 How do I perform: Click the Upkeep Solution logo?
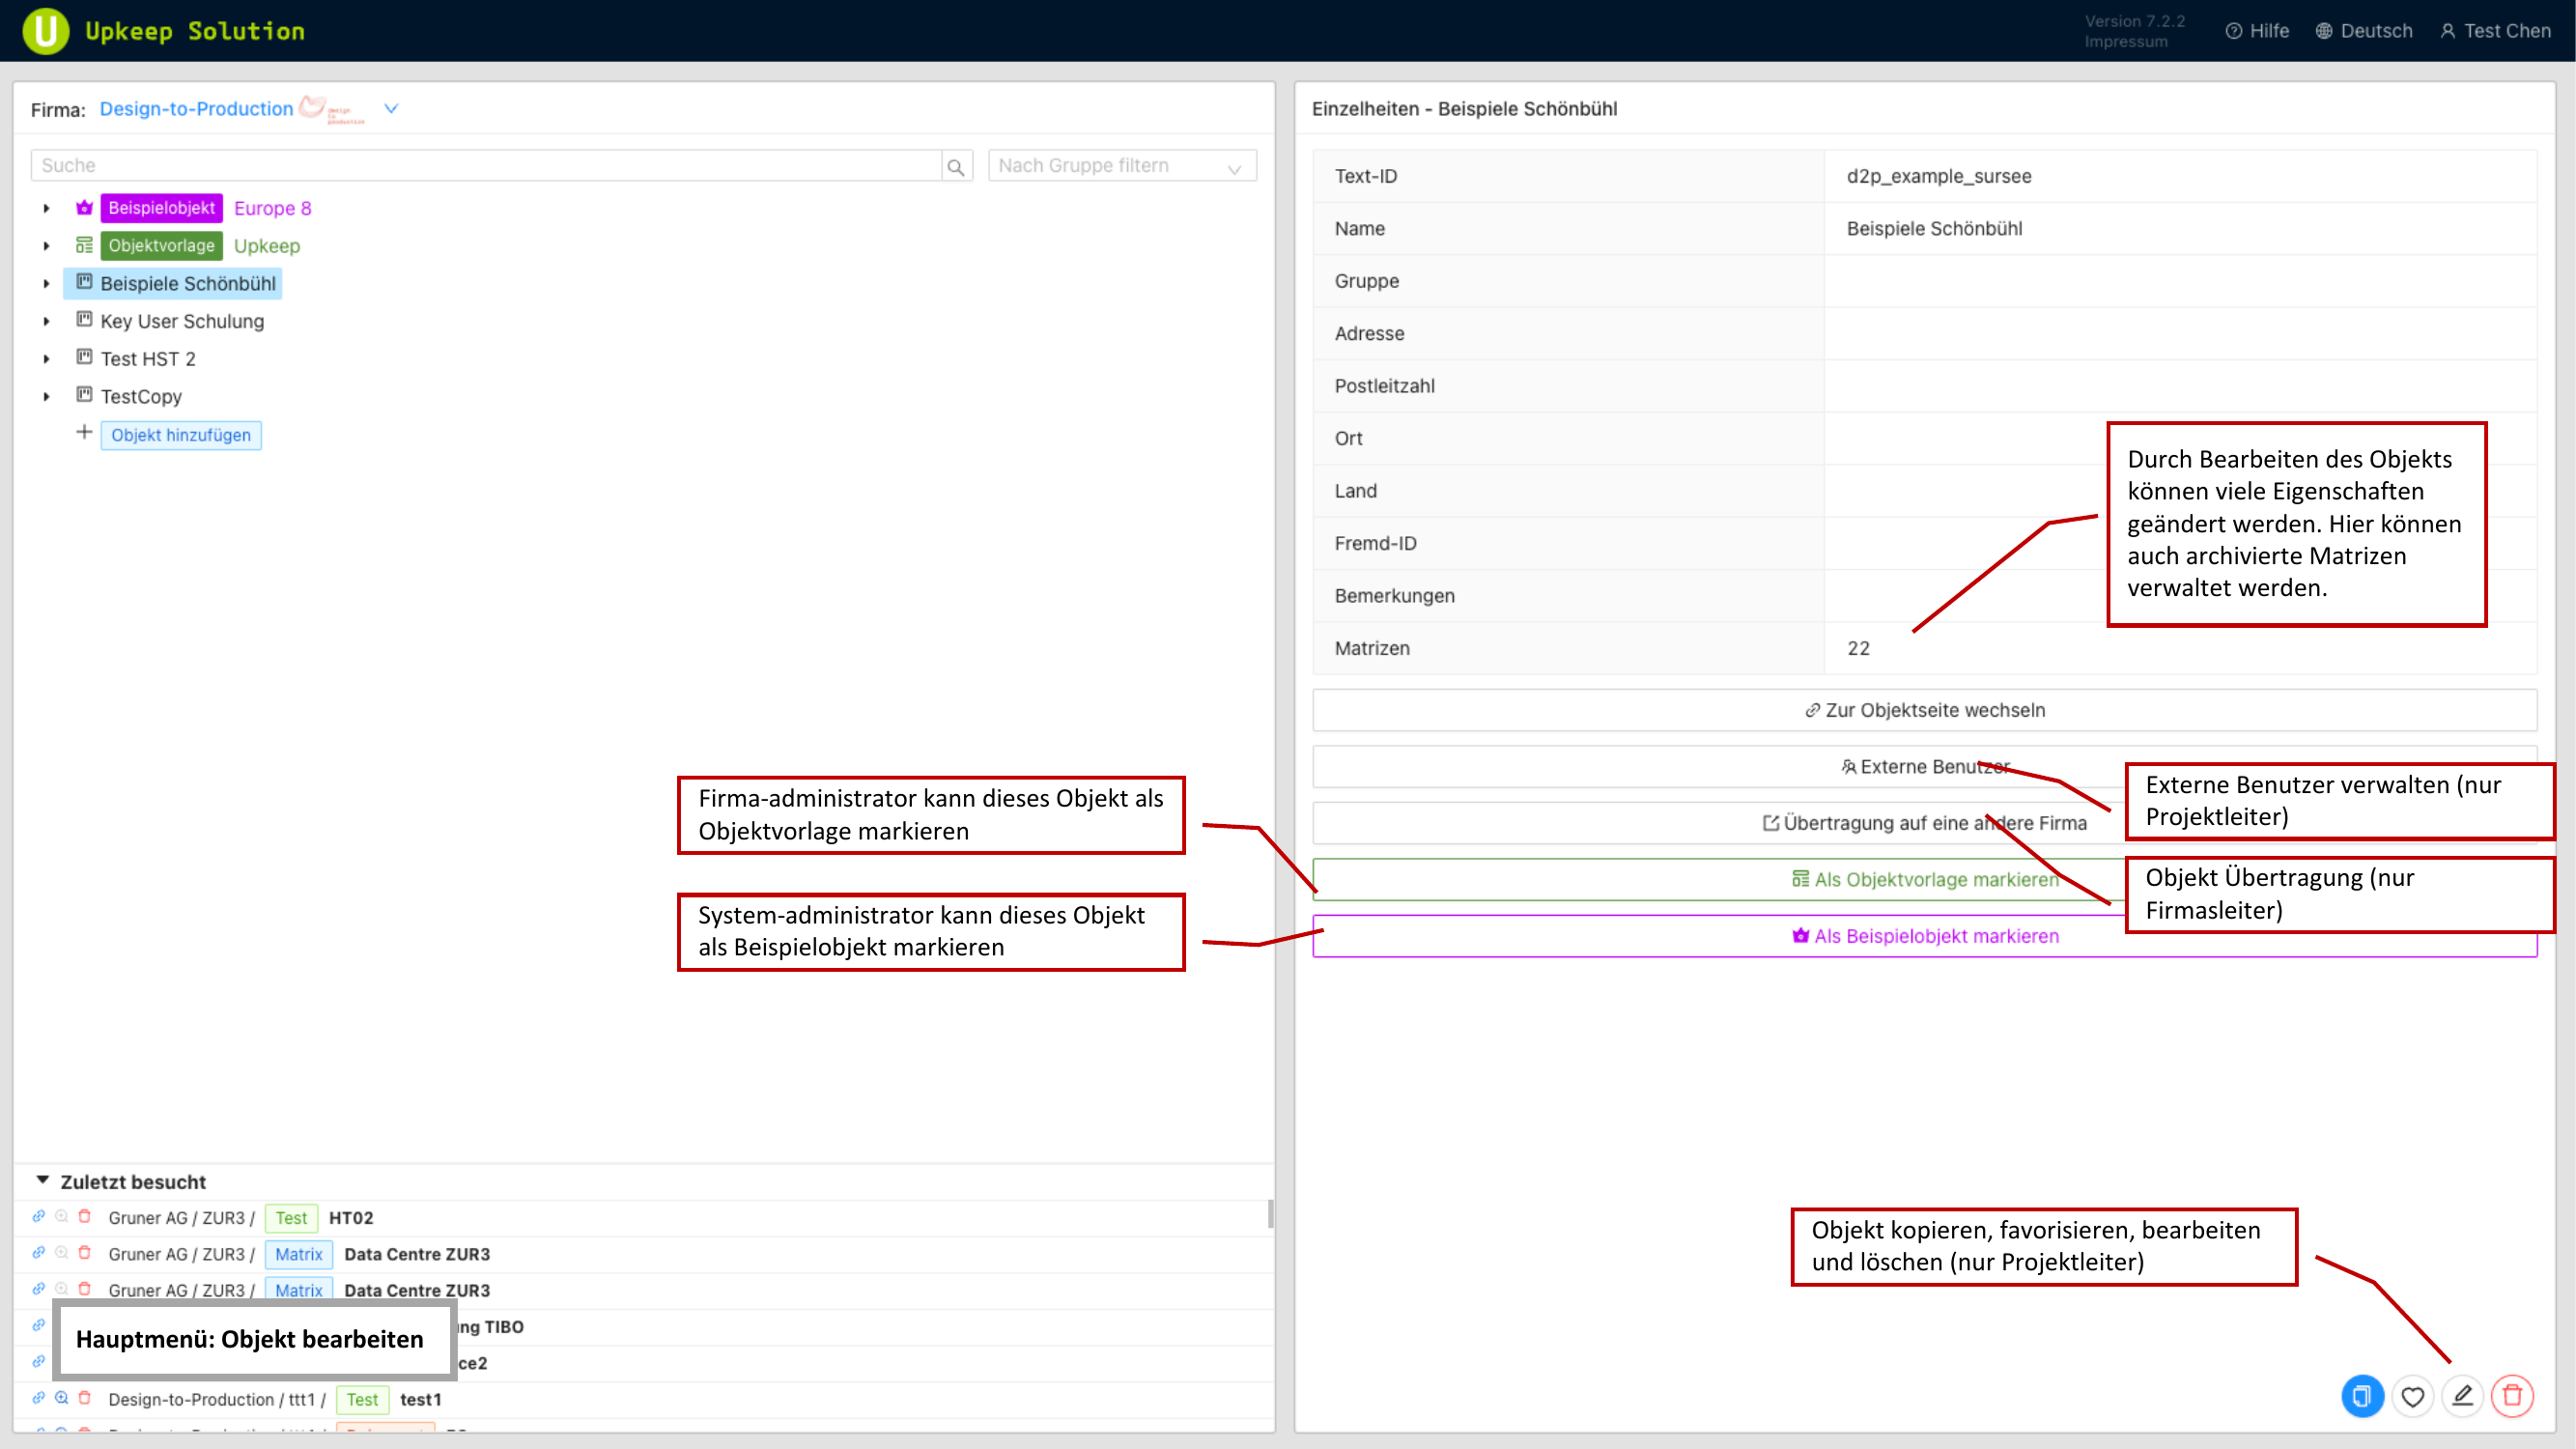coord(46,31)
